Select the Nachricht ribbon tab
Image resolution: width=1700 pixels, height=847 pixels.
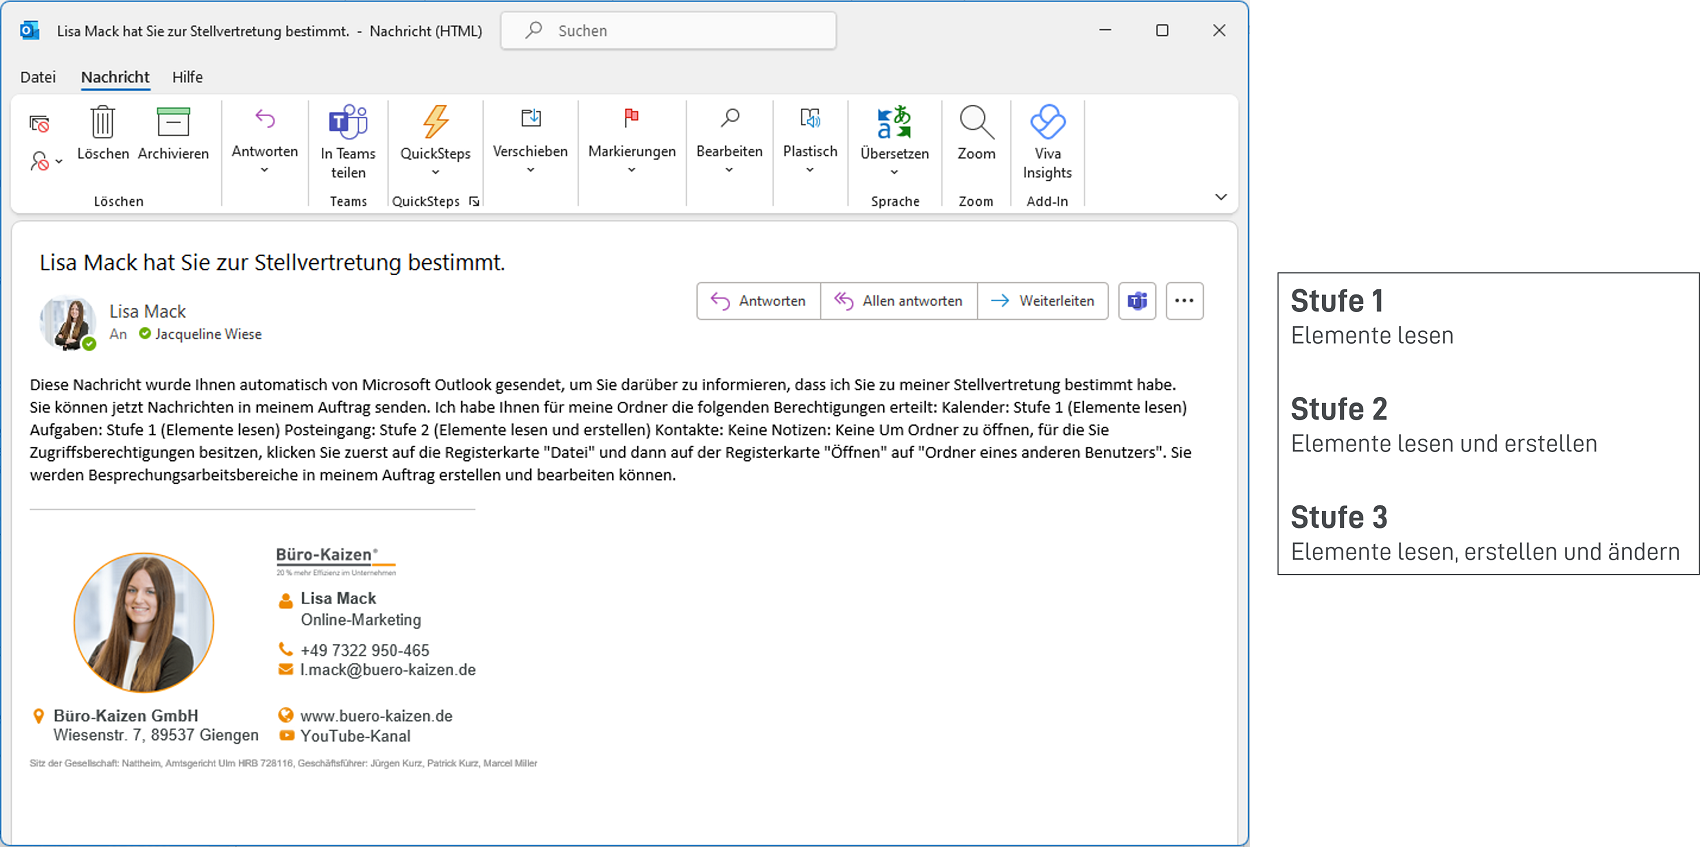115,77
